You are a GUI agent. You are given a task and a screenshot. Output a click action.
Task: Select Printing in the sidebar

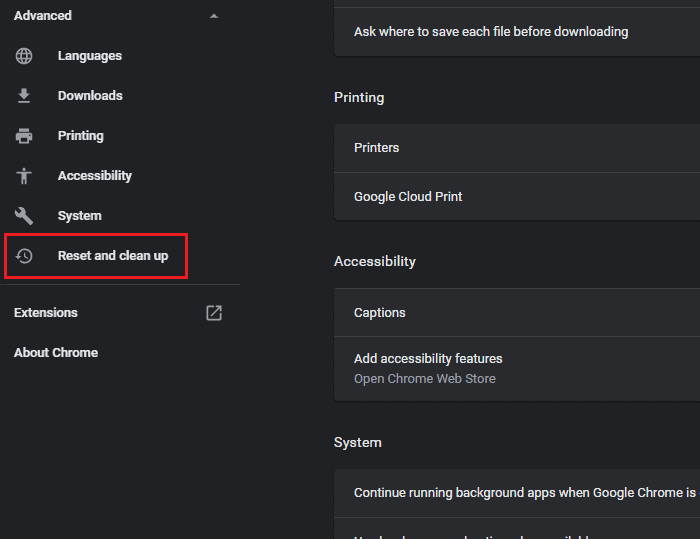[80, 136]
